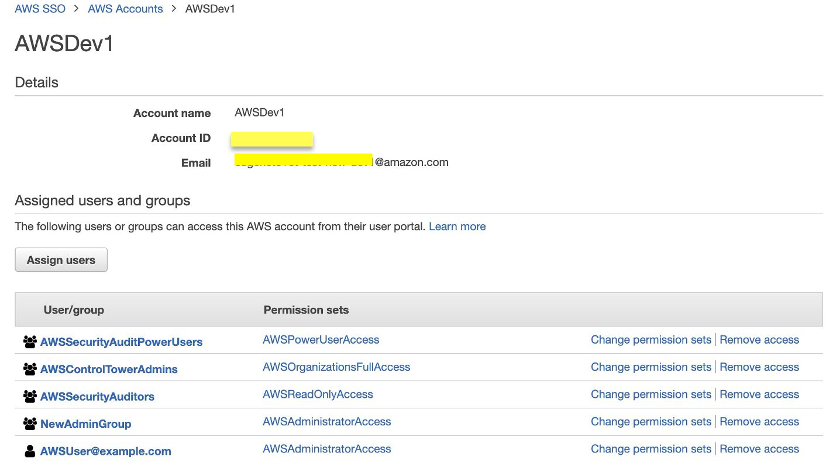Remove access for NewAdminGroup
Image resolution: width=833 pixels, height=466 pixels.
pyautogui.click(x=759, y=421)
